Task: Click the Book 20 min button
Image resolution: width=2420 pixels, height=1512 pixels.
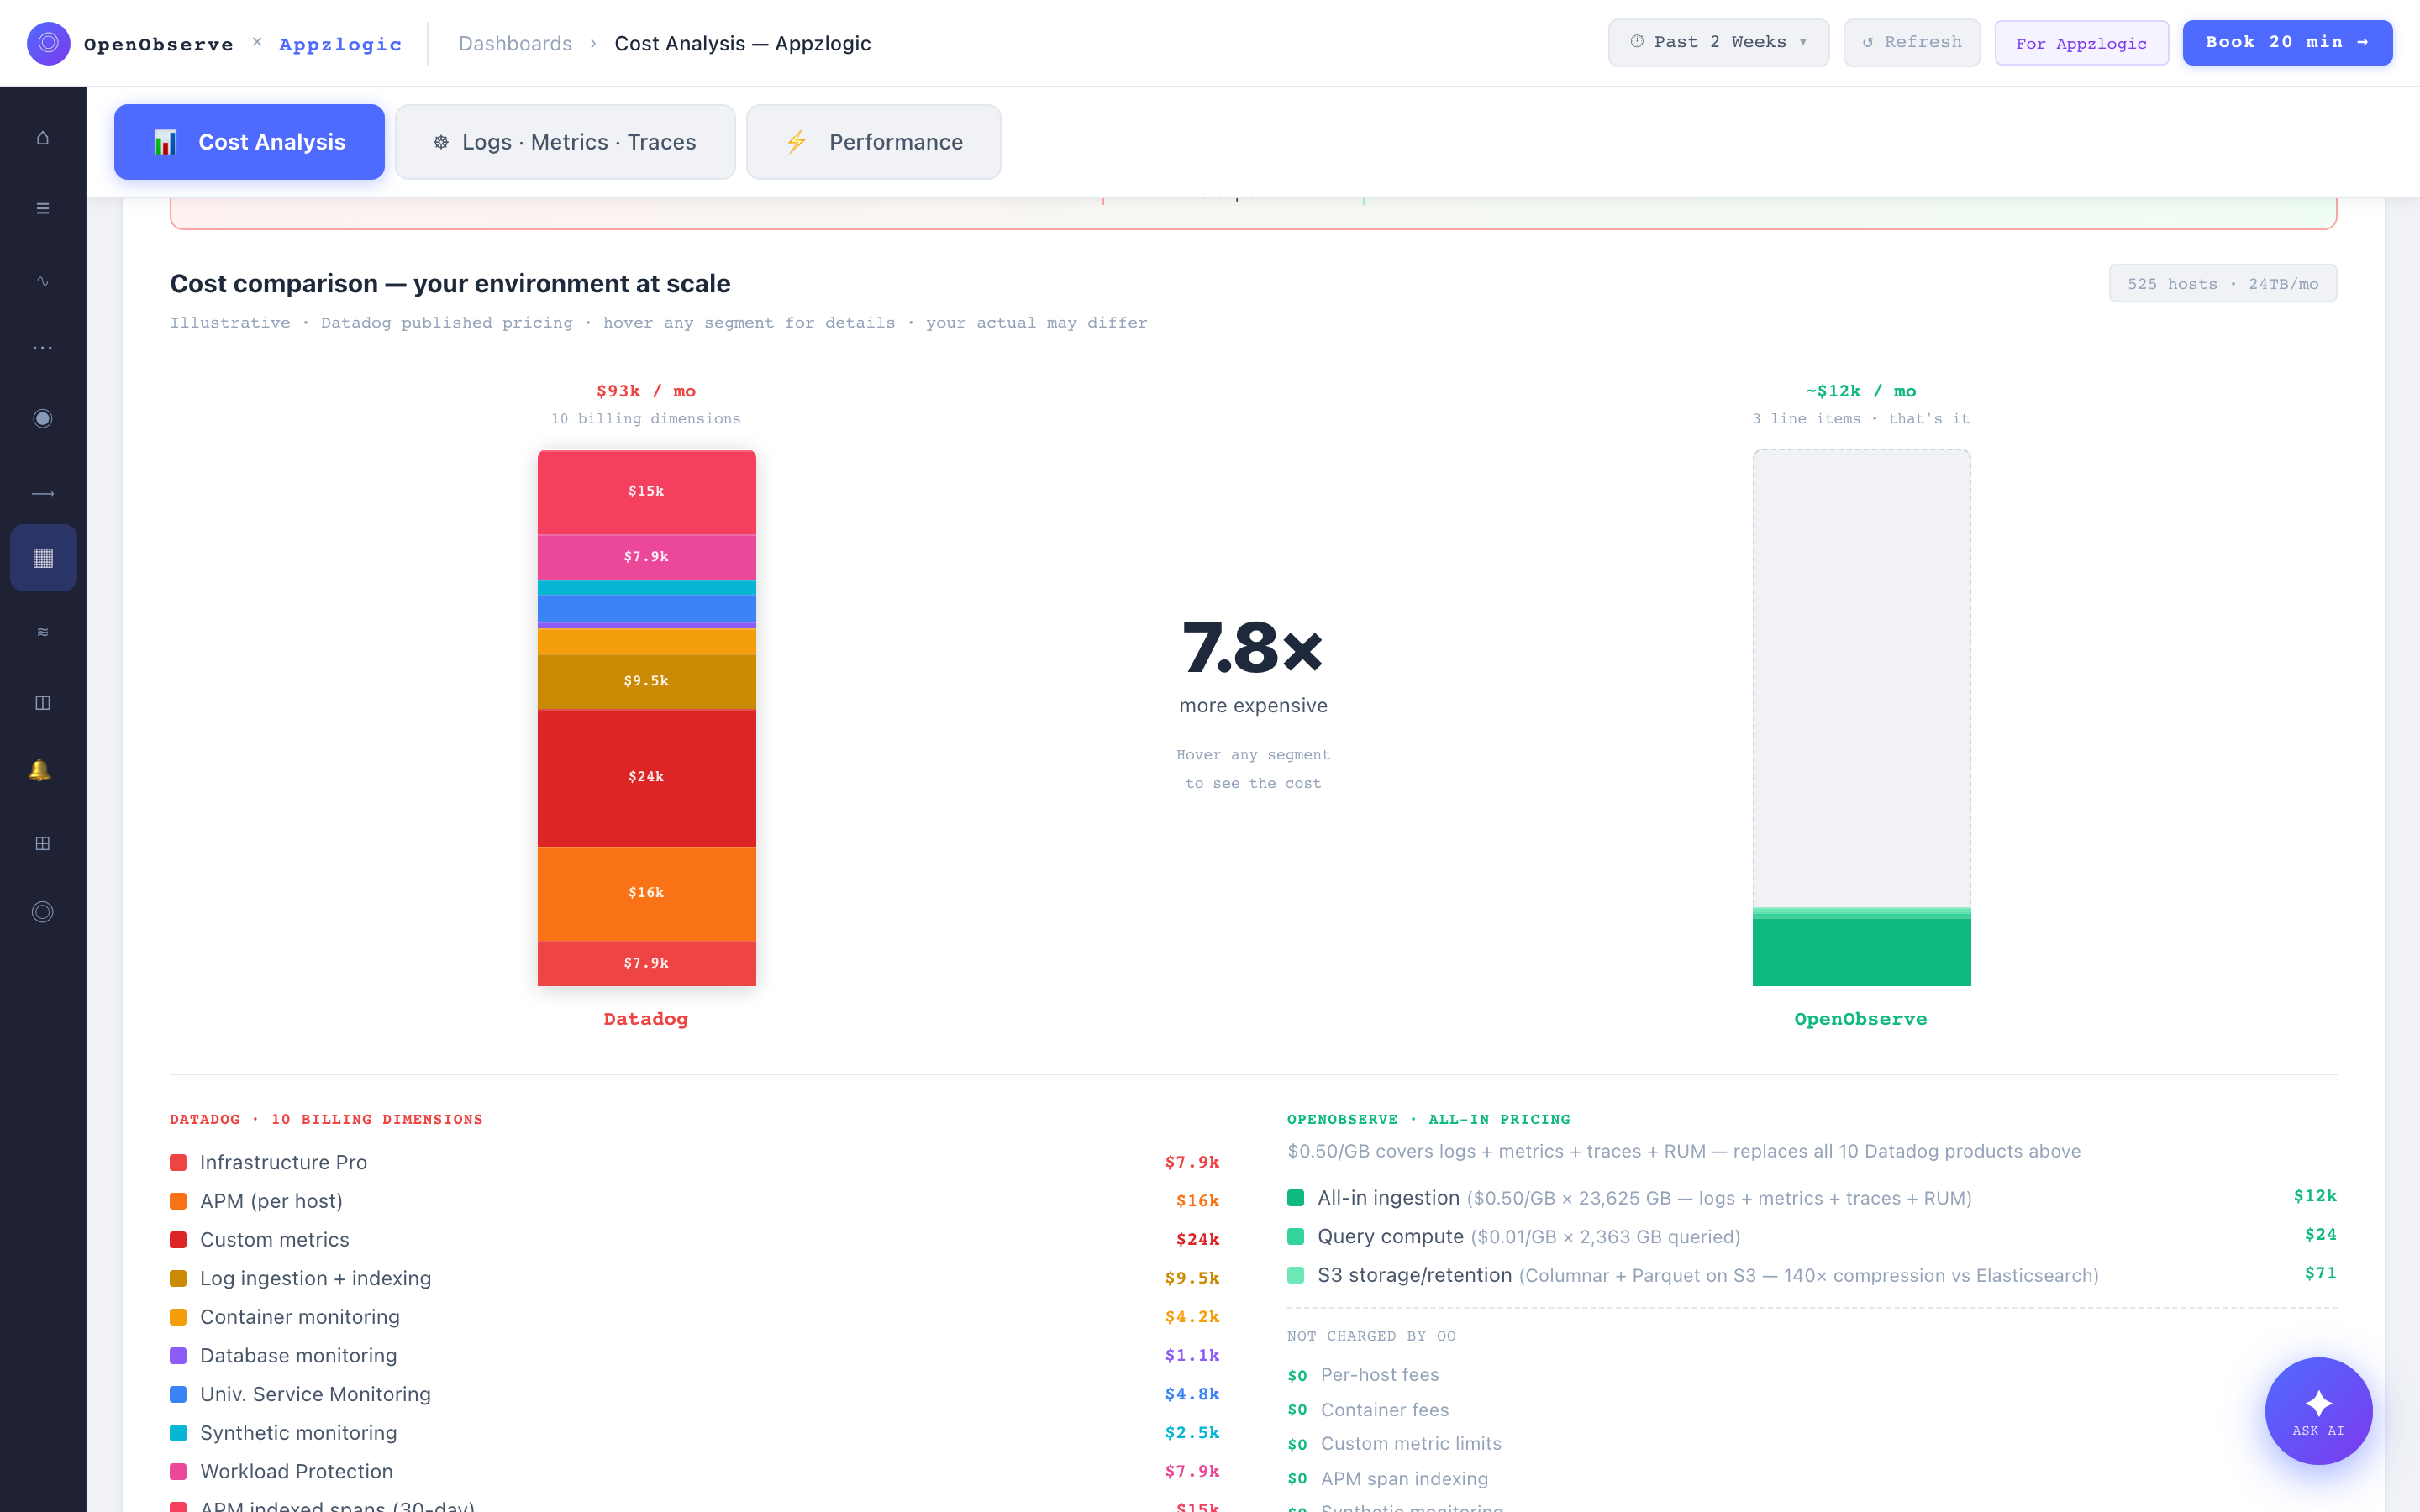Action: 2287,42
